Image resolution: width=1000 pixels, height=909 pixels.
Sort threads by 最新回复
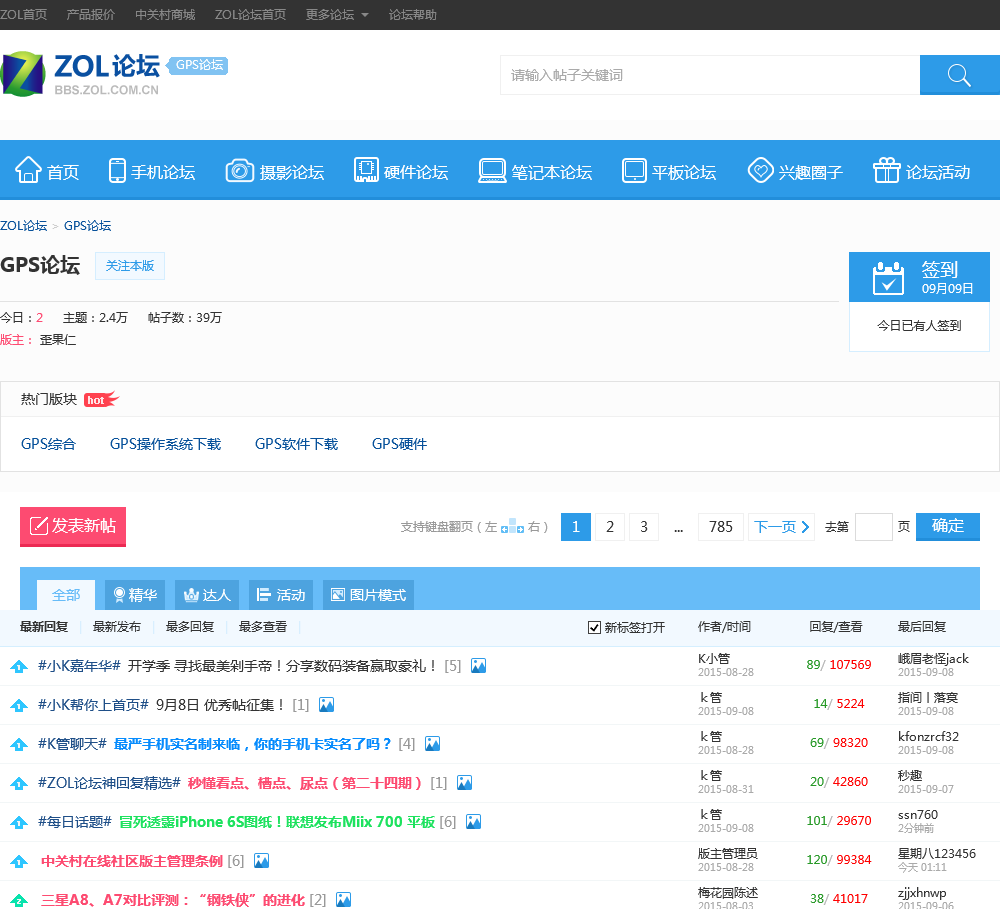(44, 627)
